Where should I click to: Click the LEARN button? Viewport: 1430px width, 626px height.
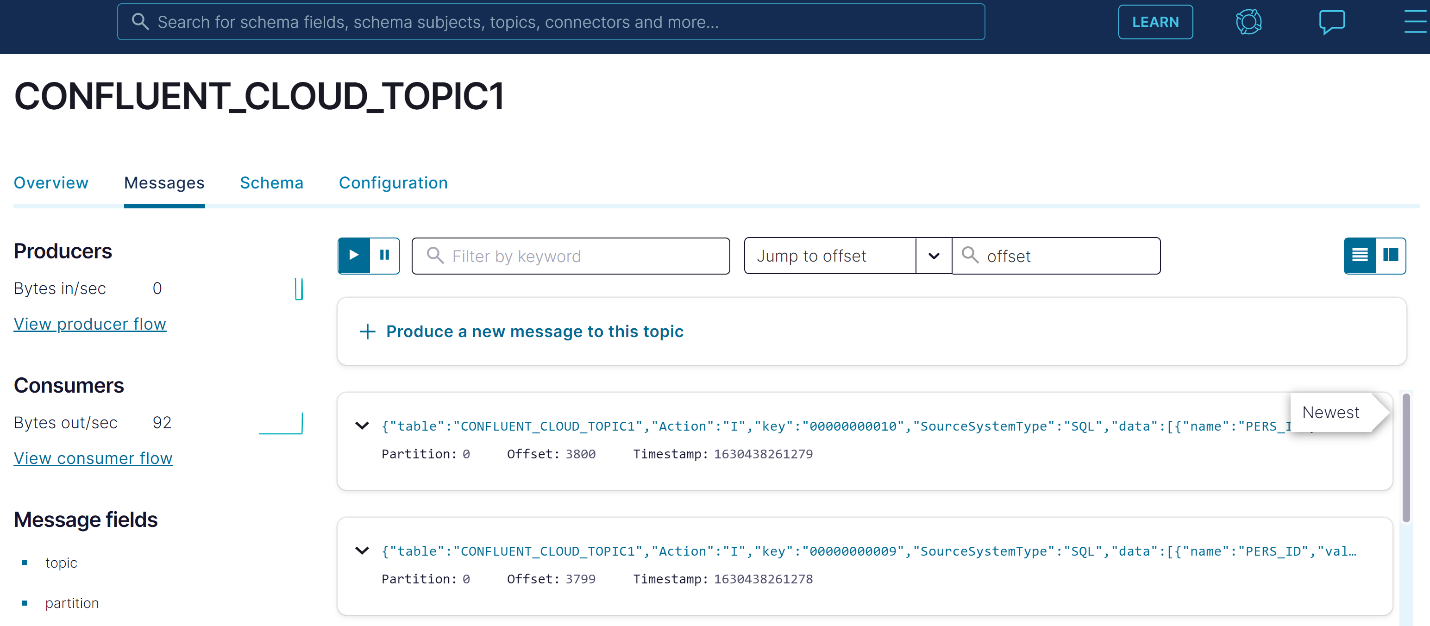coord(1155,22)
